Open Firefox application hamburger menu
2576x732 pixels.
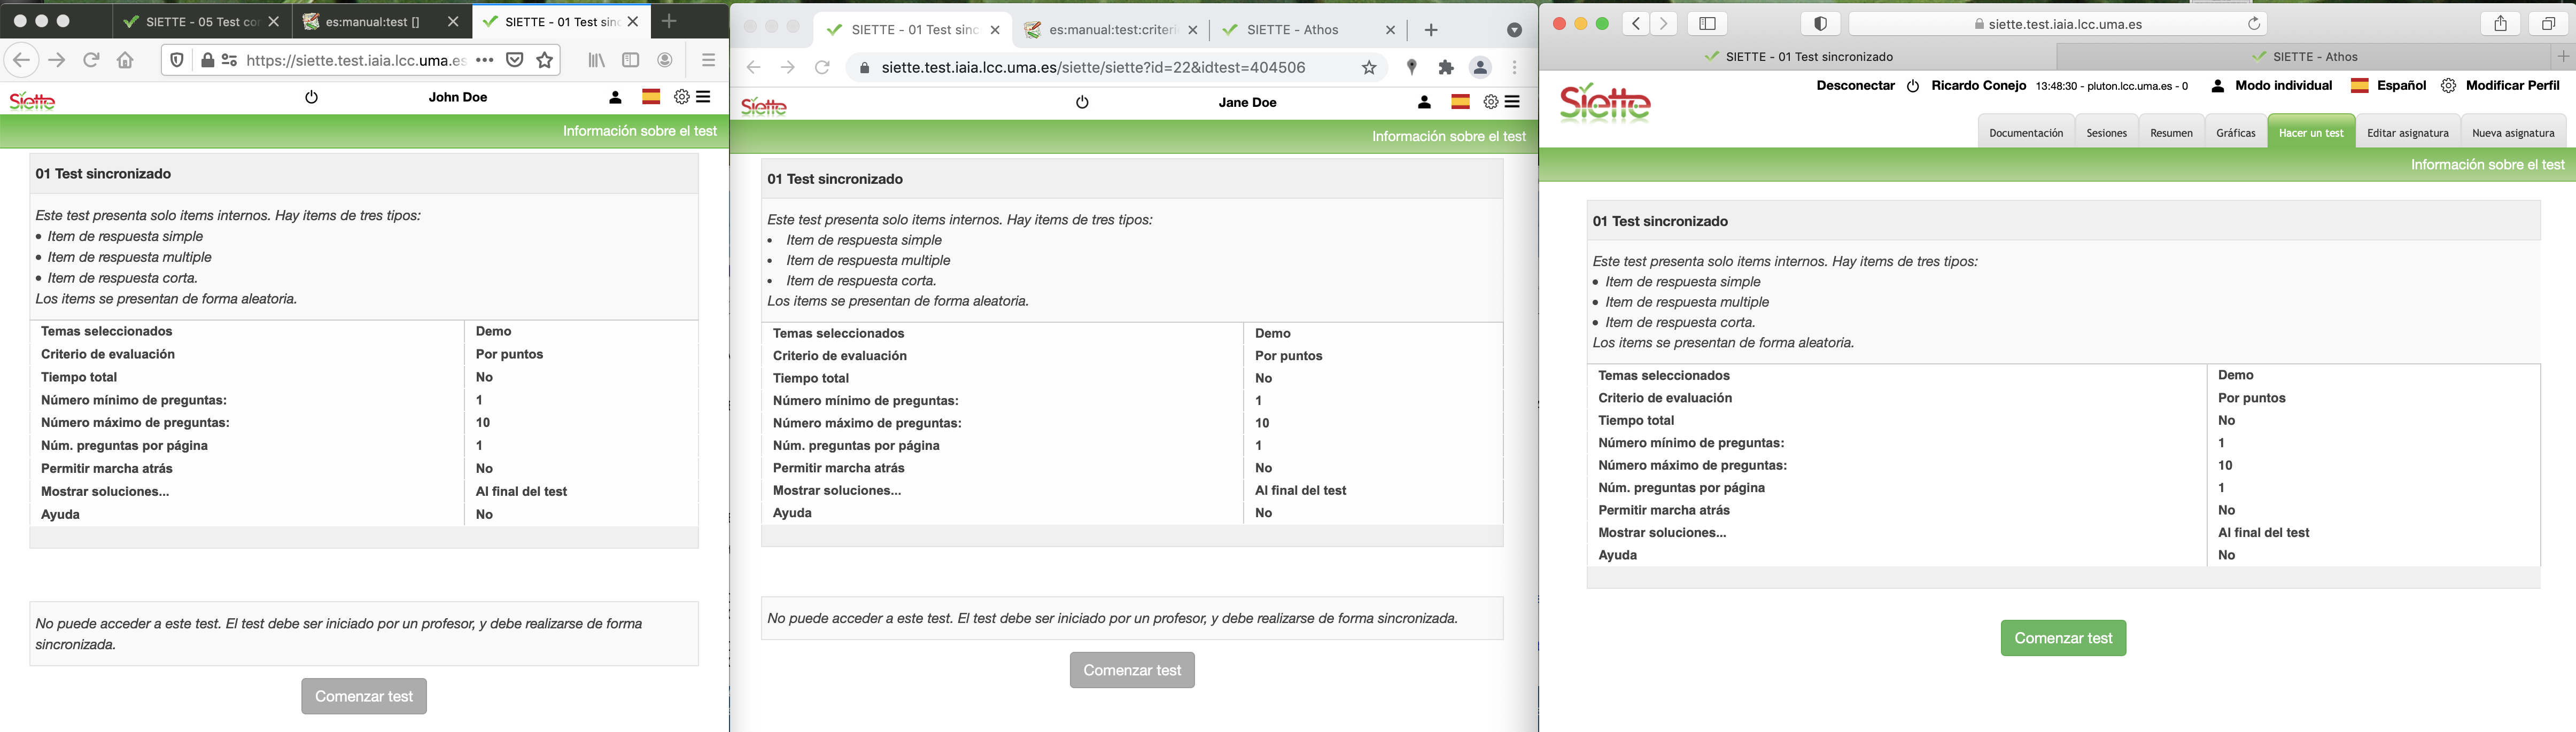pyautogui.click(x=708, y=60)
